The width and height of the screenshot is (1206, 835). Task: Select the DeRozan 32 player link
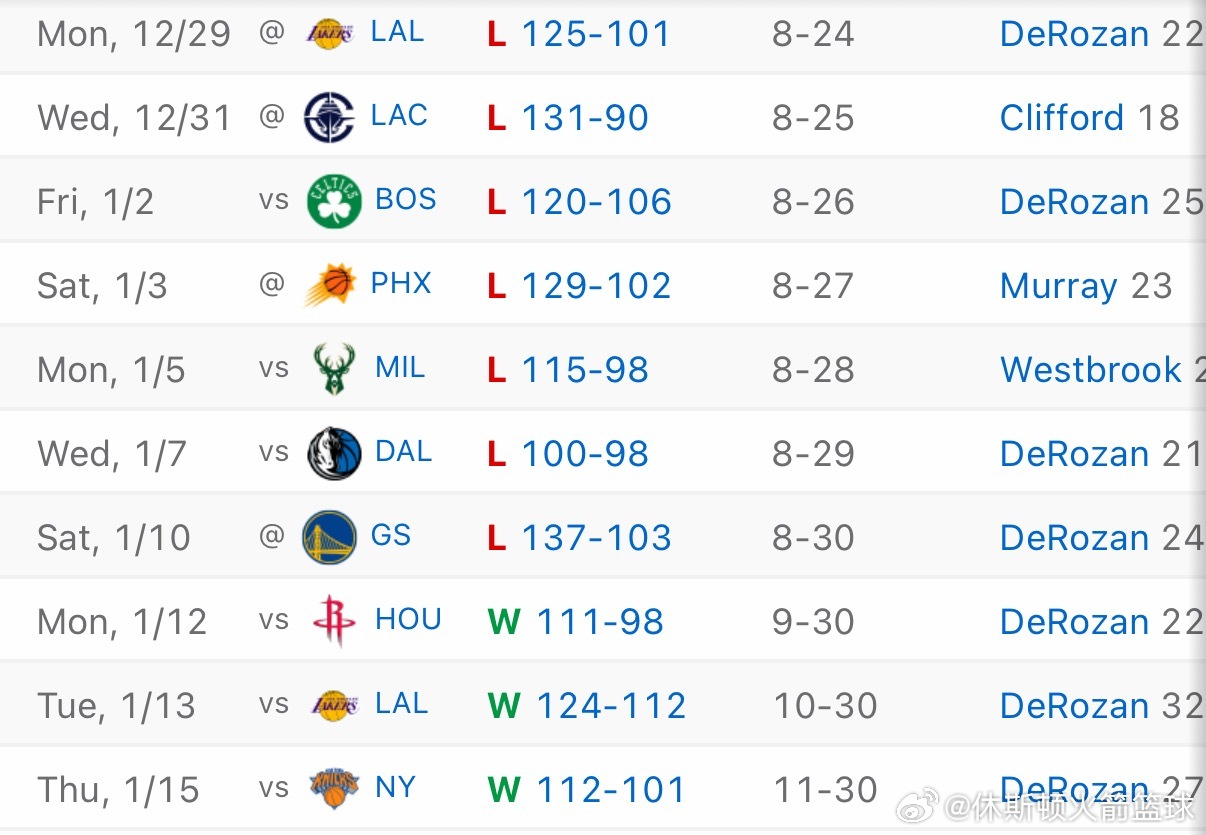1100,706
